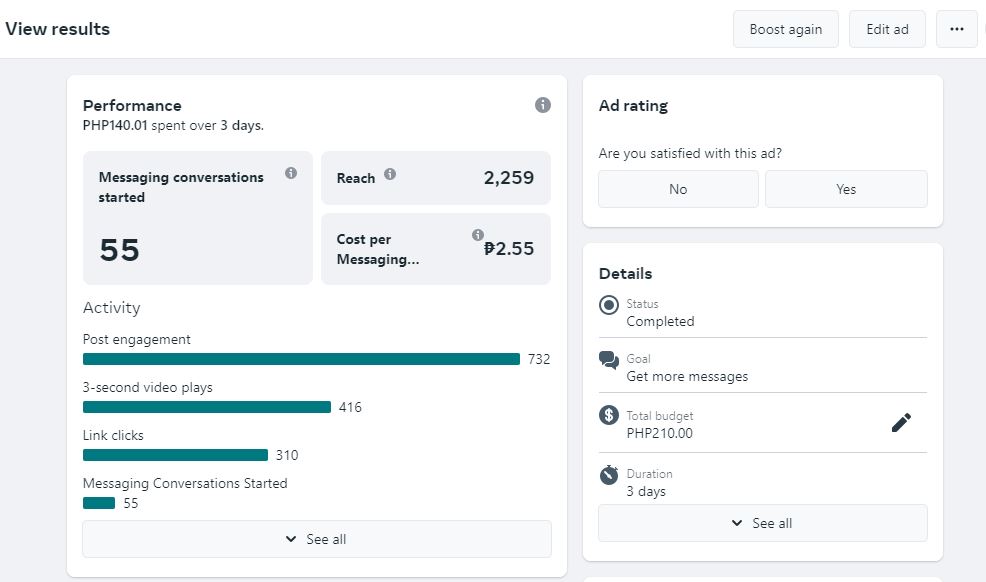Click the Total budget dollar icon
Screen dimensions: 986x582
pos(609,415)
